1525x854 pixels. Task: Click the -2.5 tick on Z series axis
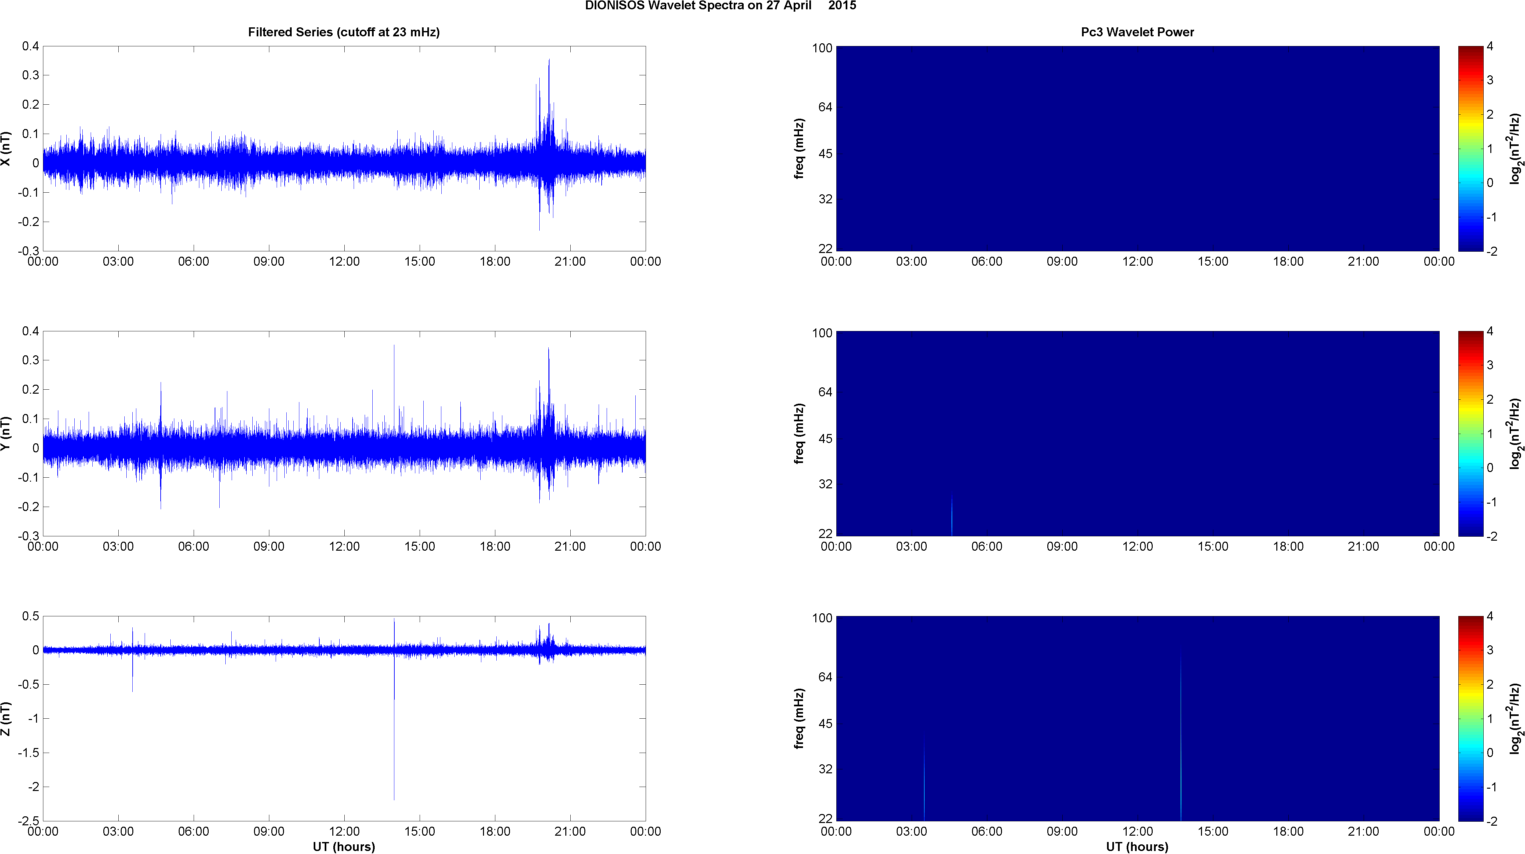(27, 821)
